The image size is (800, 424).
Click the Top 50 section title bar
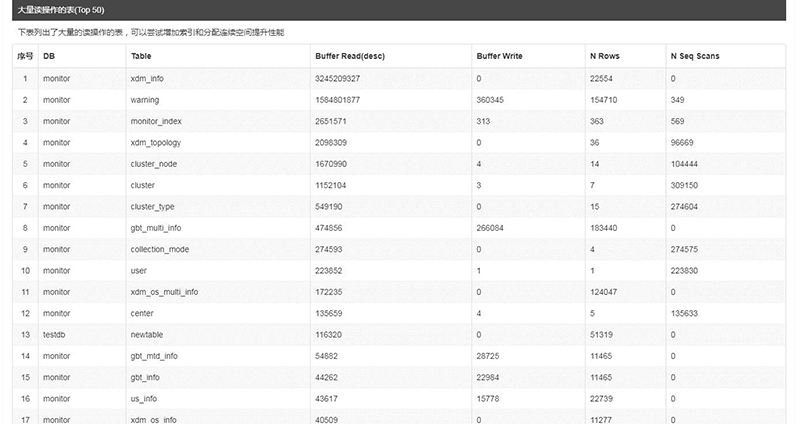[x=399, y=10]
